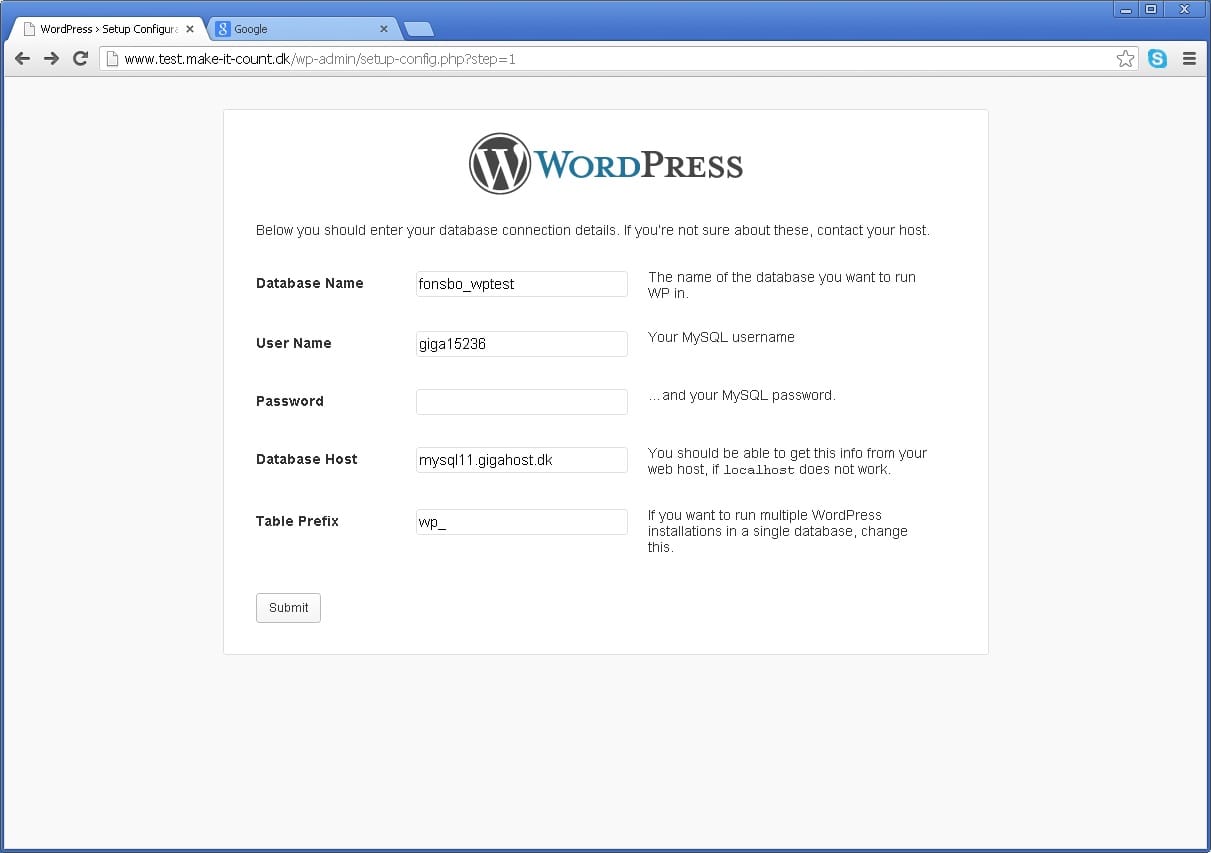Click the browser Back arrow
1211x853 pixels.
[x=22, y=59]
